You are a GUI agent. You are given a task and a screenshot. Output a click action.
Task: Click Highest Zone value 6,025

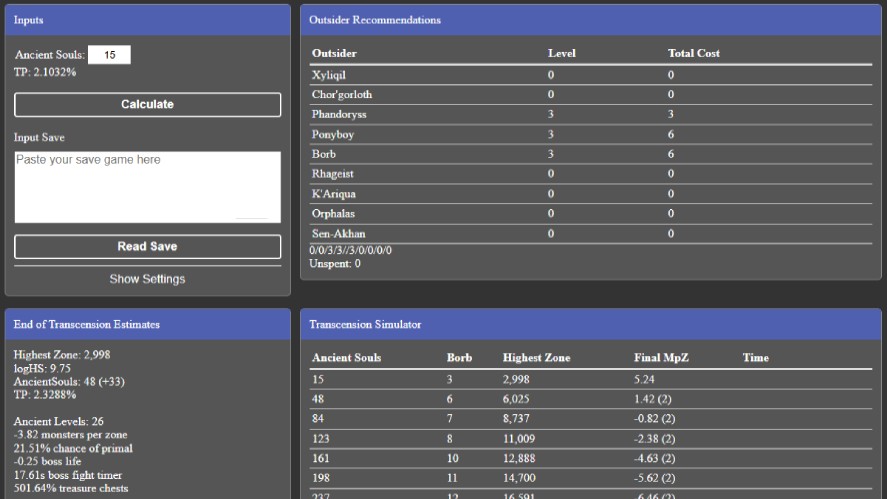coord(515,399)
